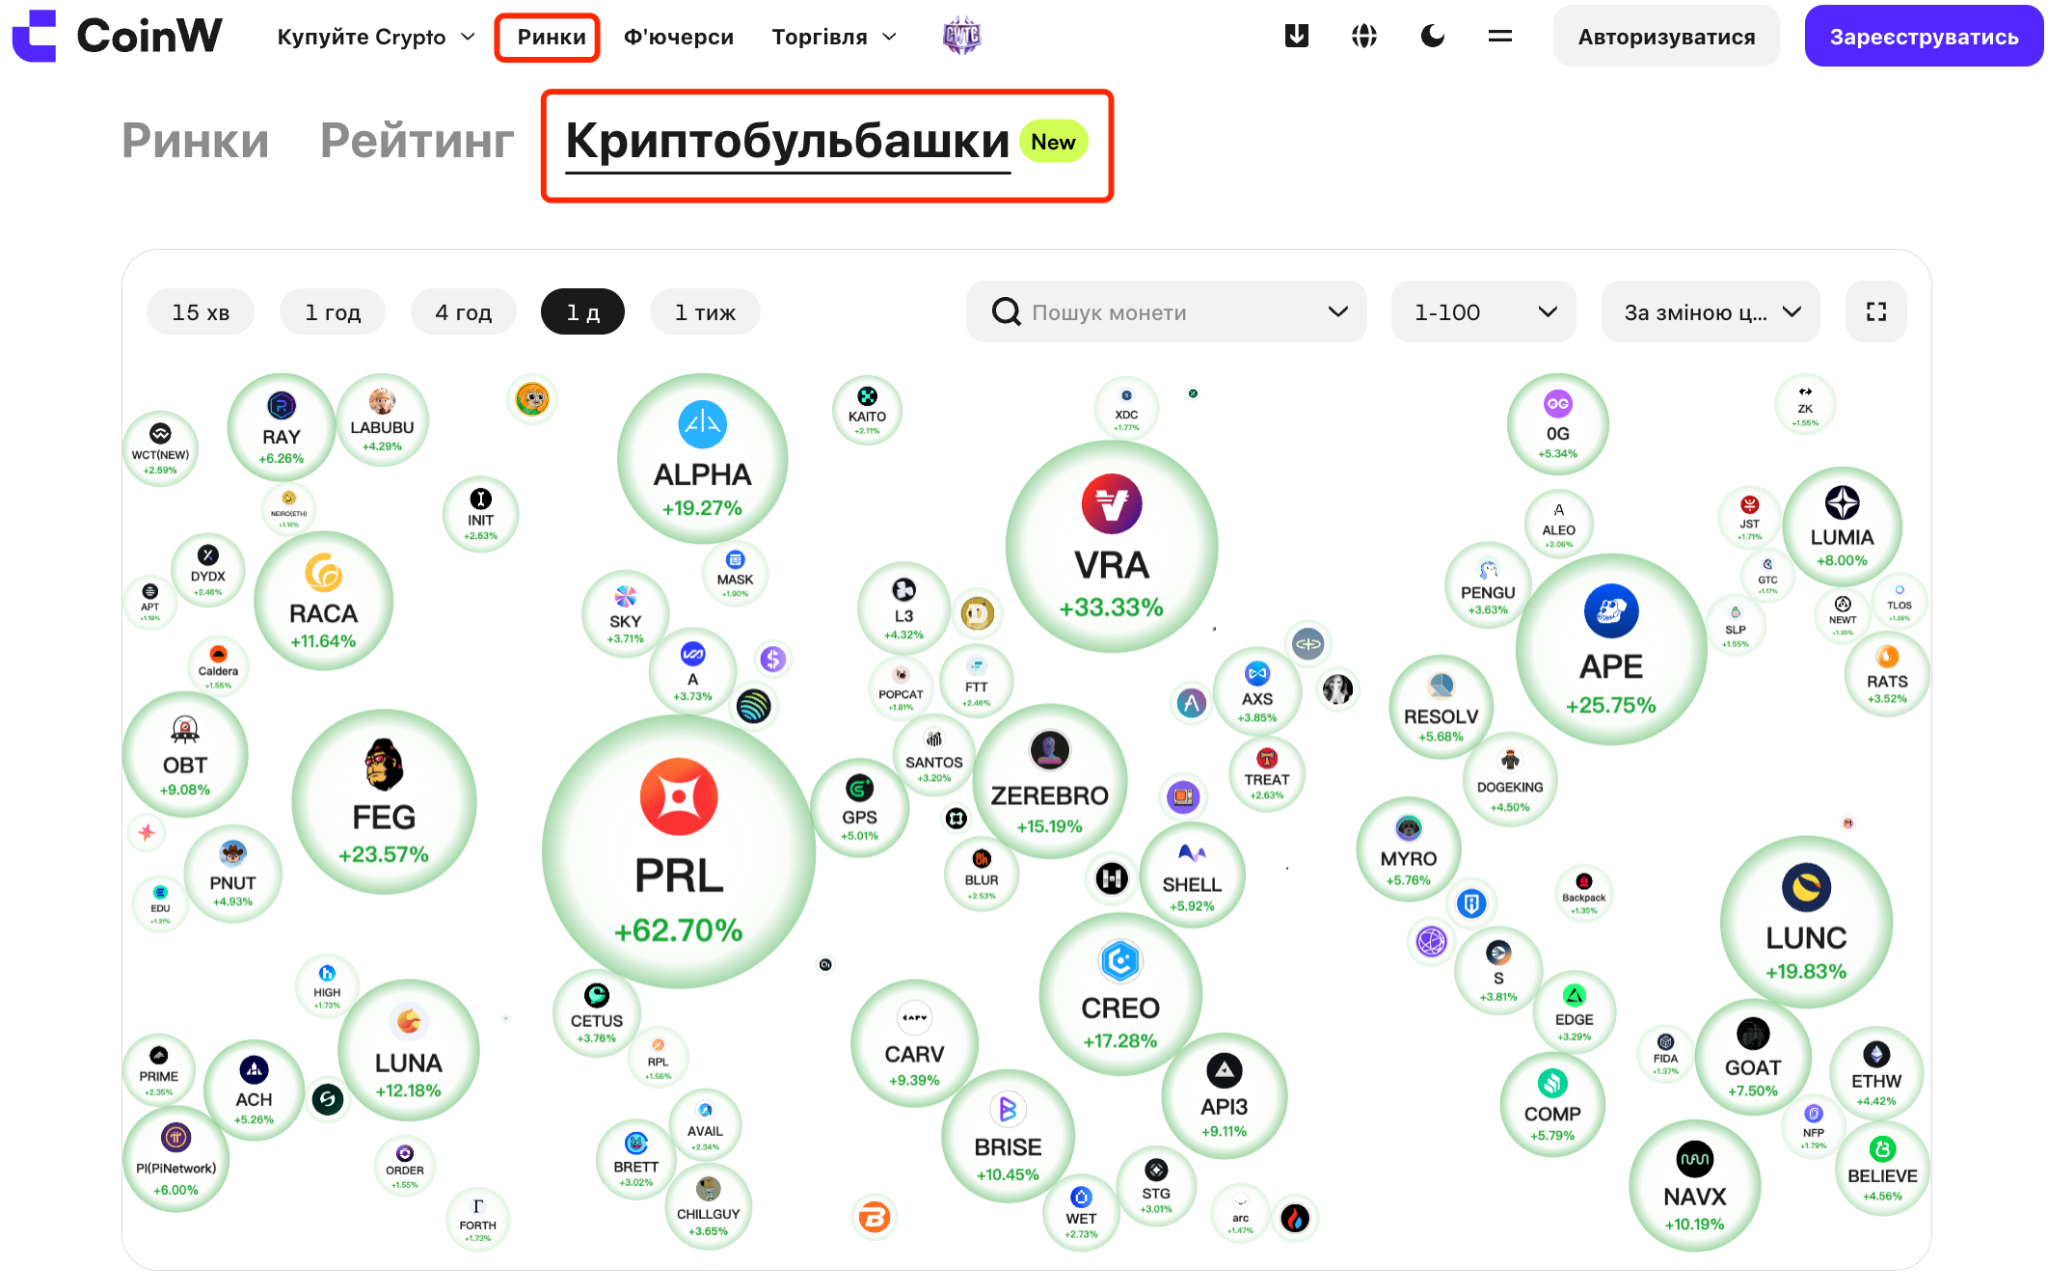Select the BRISE bubble
Image resolution: width=2048 pixels, height=1275 pixels.
coord(1008,1136)
